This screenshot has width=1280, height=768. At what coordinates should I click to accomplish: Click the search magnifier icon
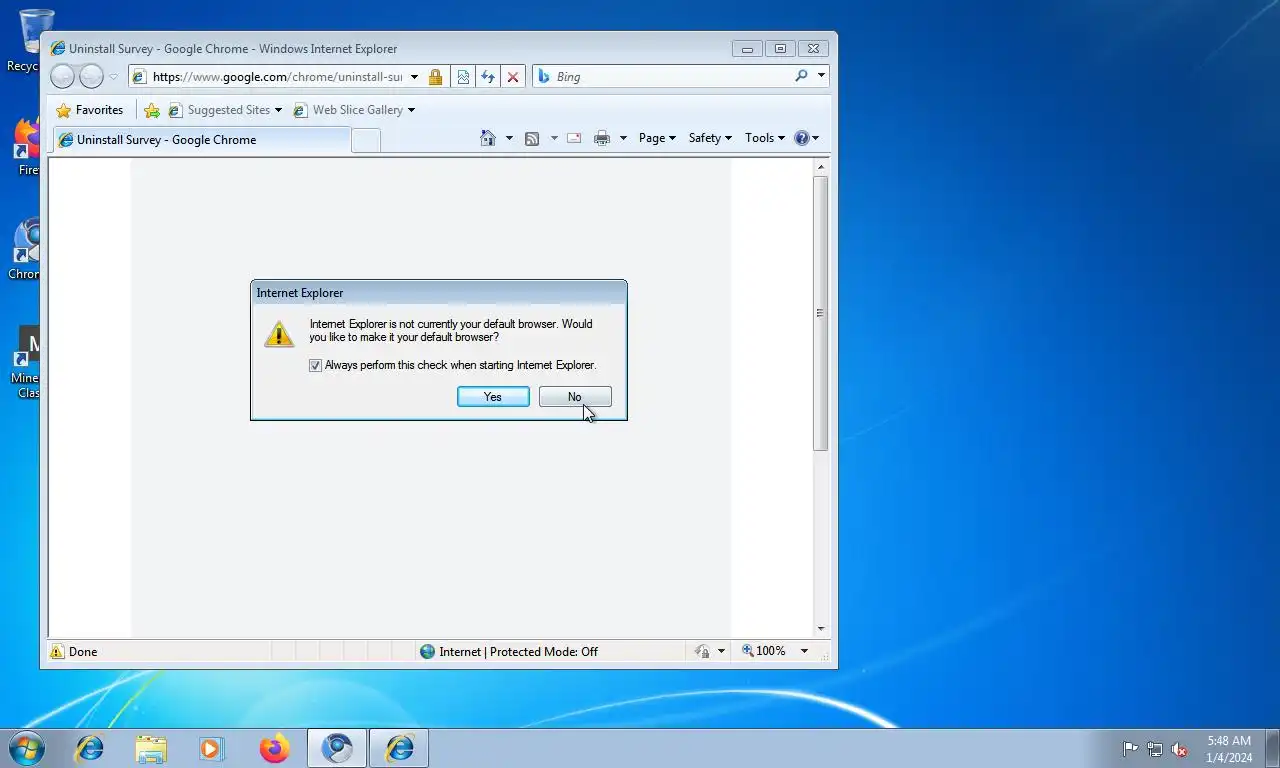801,76
